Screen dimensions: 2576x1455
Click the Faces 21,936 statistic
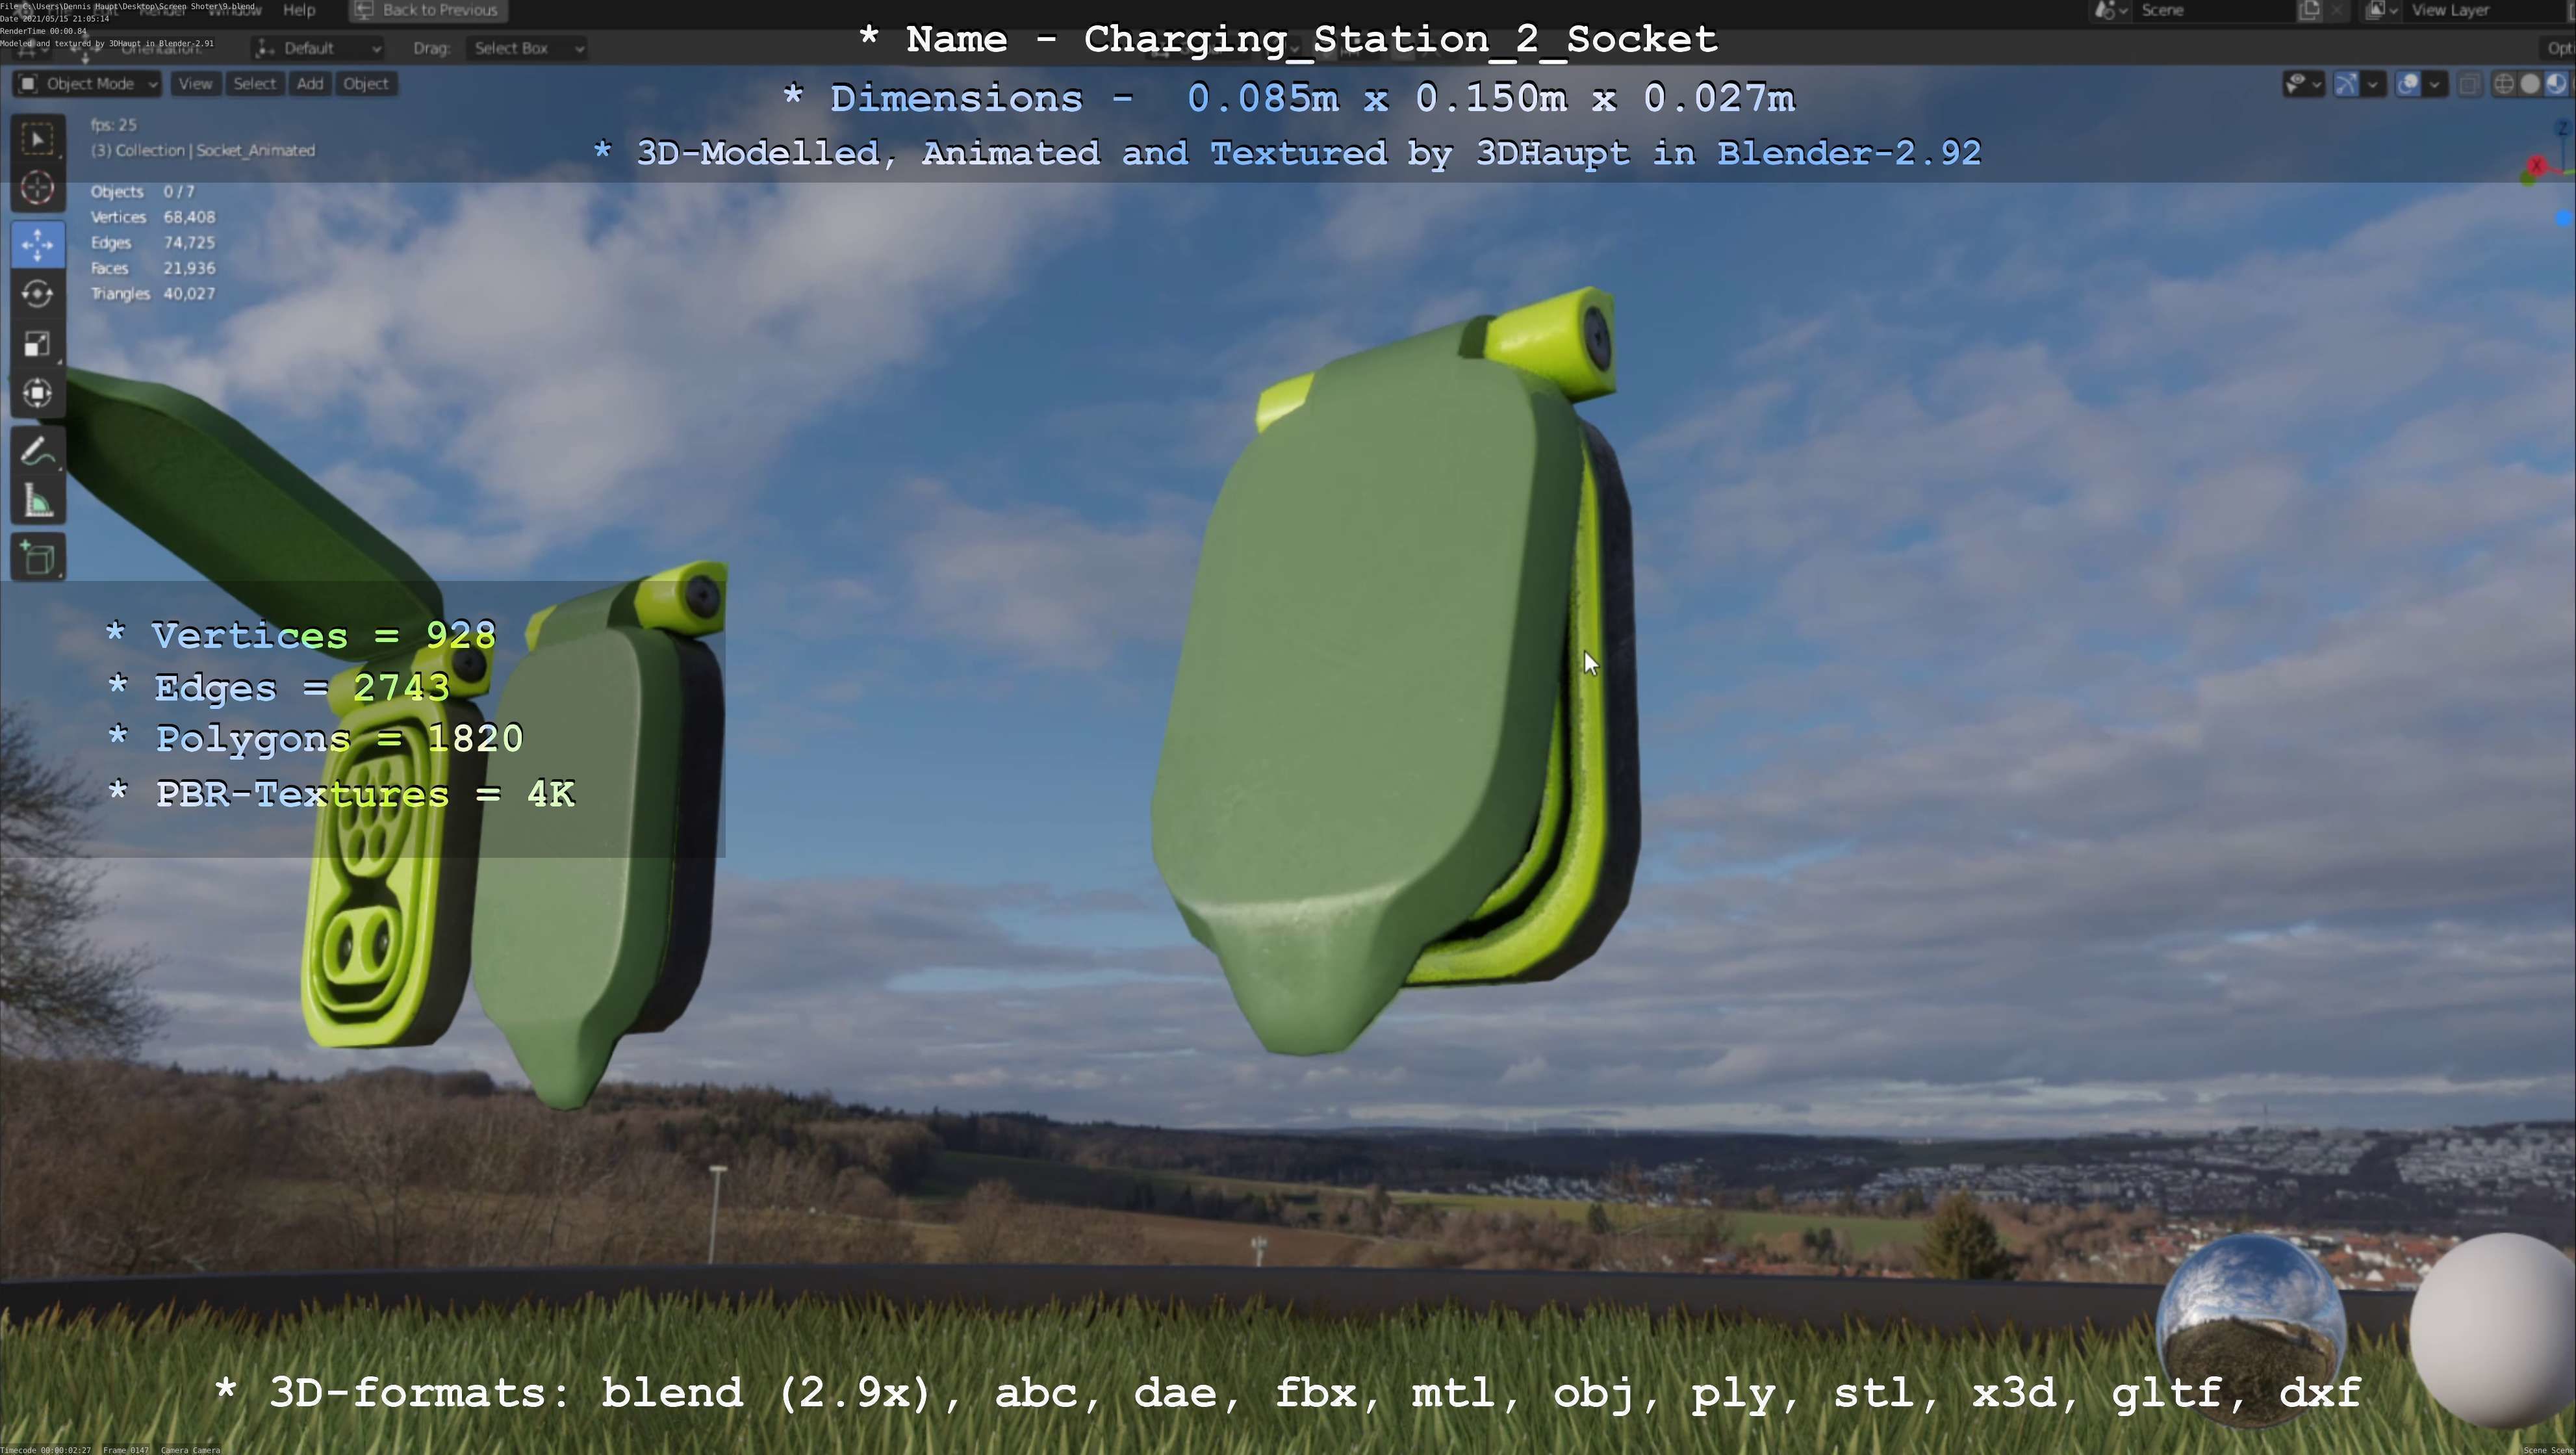[152, 268]
